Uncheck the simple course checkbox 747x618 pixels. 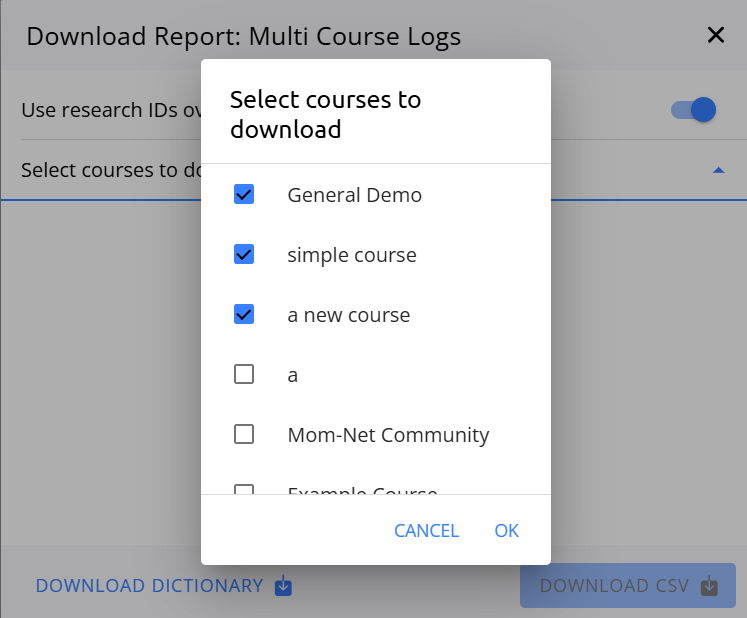pyautogui.click(x=243, y=255)
